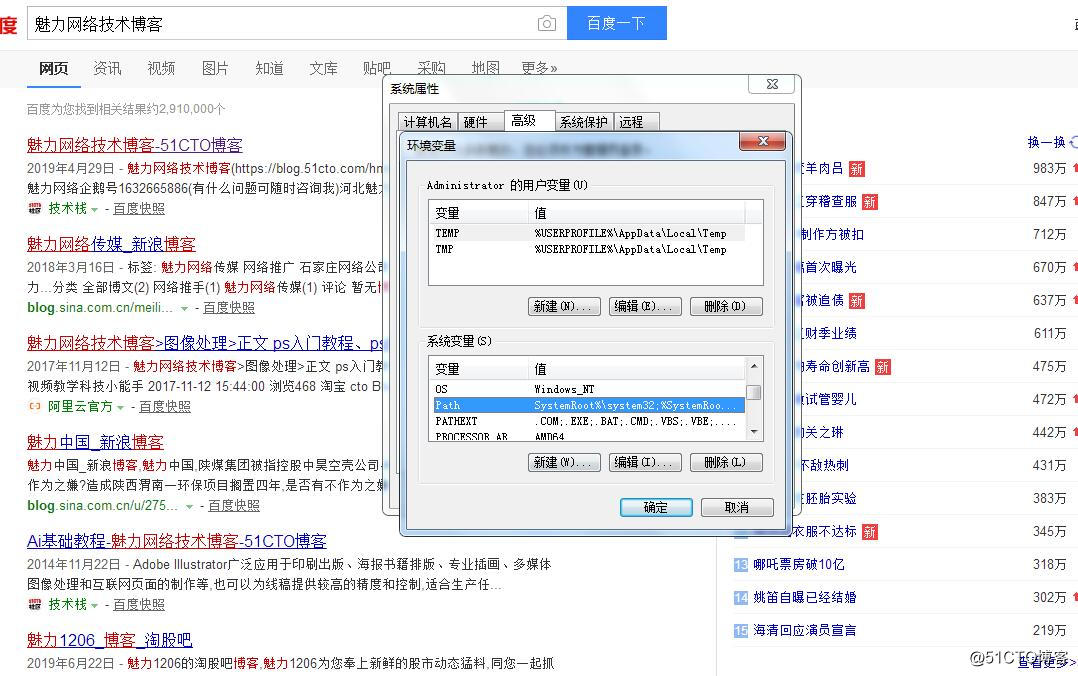Open hot search 哪吒票房破10亿

click(799, 565)
